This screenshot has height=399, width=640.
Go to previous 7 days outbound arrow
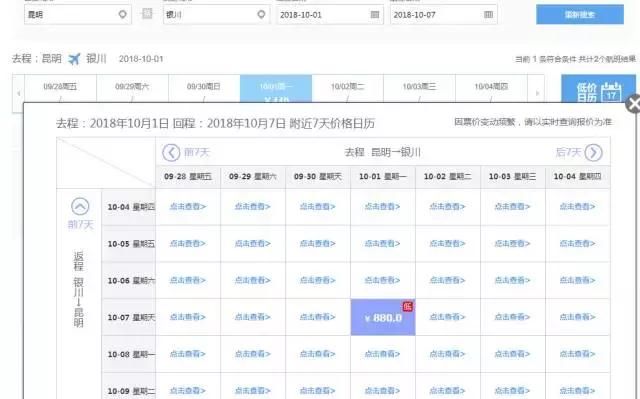coord(171,153)
